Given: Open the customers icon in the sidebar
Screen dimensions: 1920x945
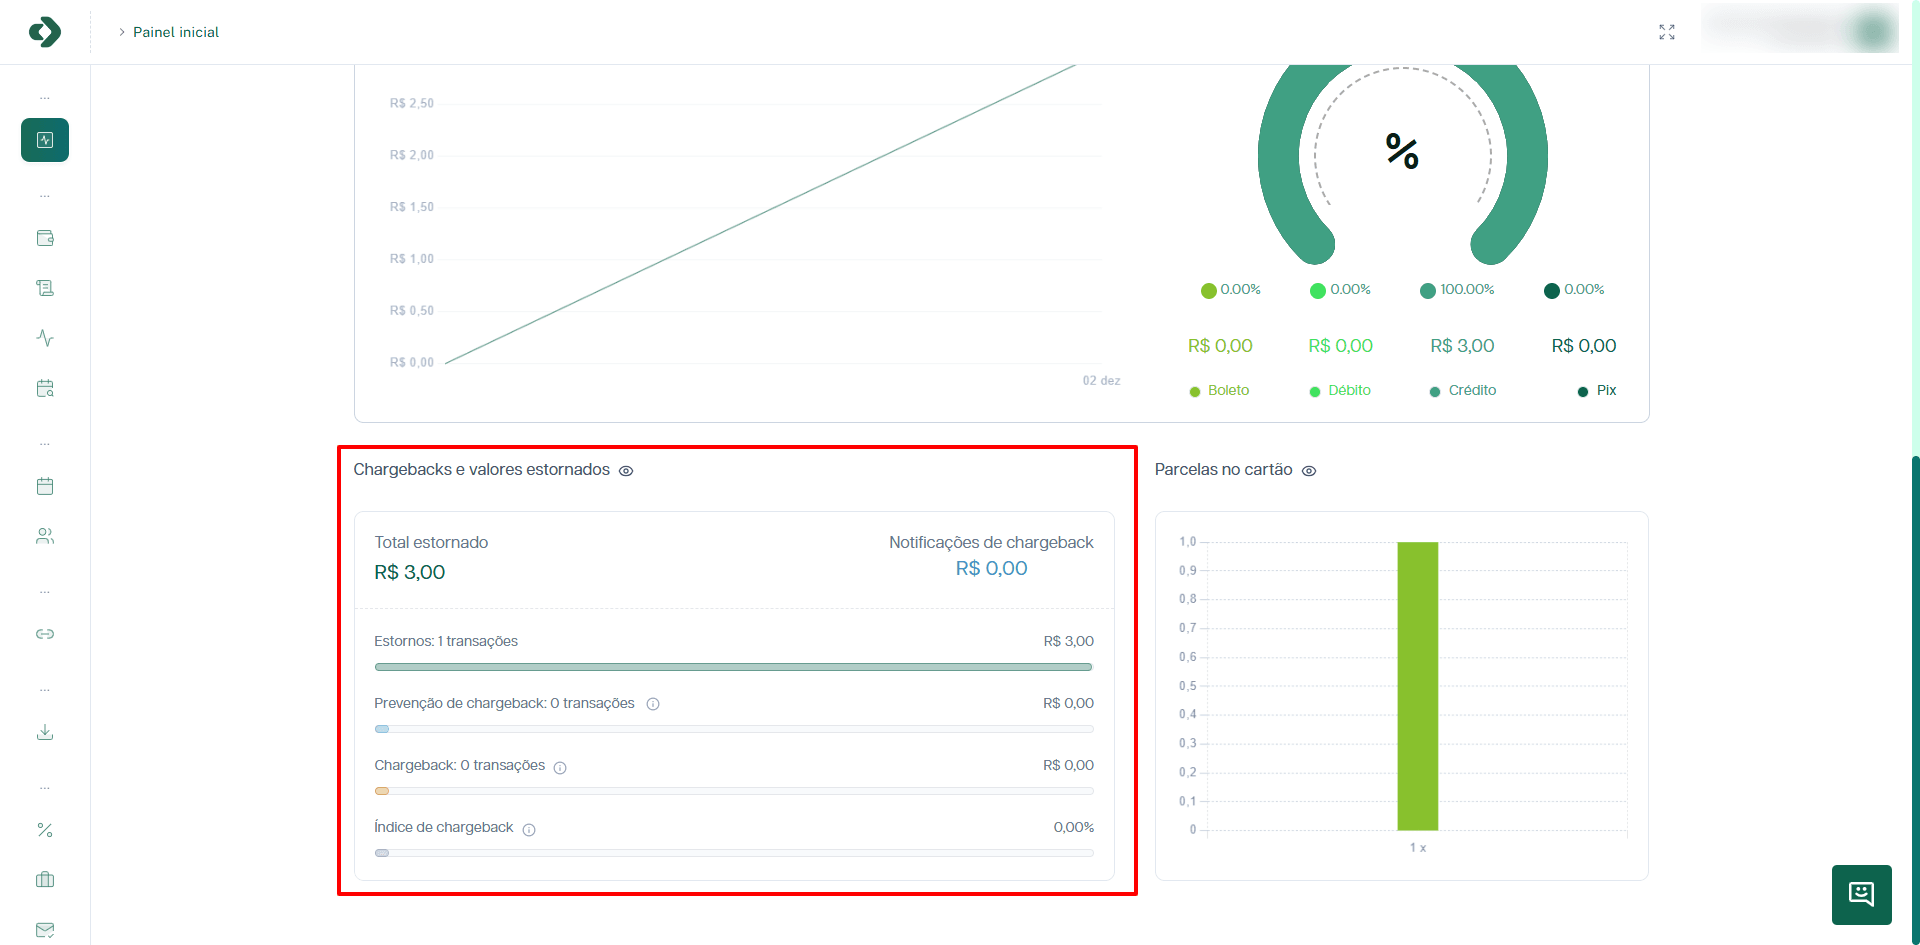Looking at the screenshot, I should click(44, 536).
